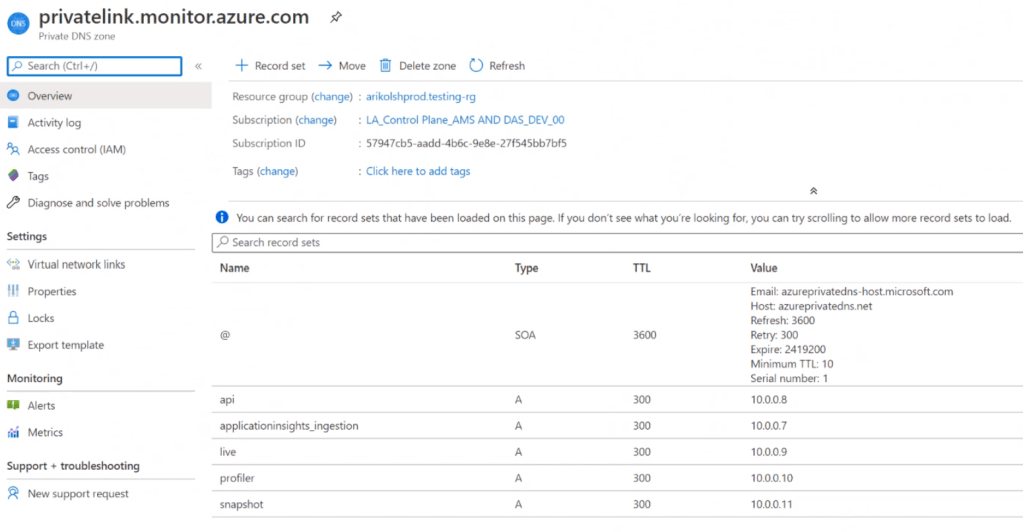The image size is (1023, 532).
Task: Click the Delete zone trash icon
Action: pyautogui.click(x=386, y=66)
